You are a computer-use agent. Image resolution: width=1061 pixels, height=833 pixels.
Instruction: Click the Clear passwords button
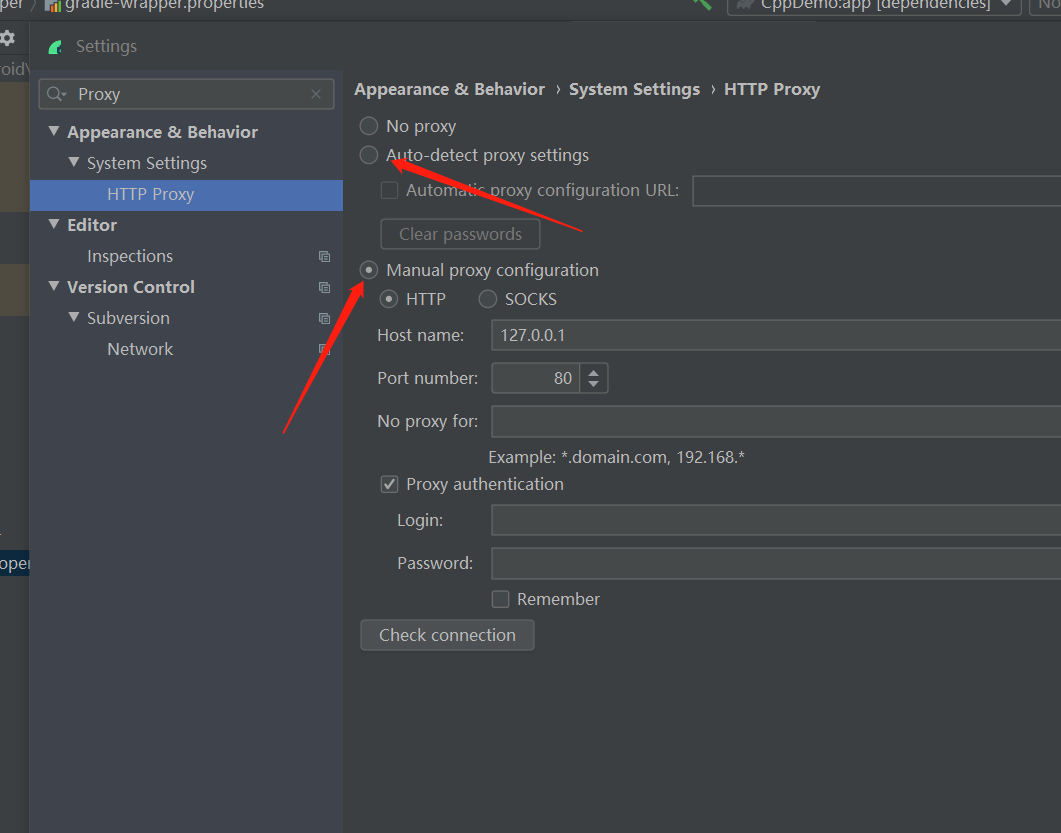460,234
